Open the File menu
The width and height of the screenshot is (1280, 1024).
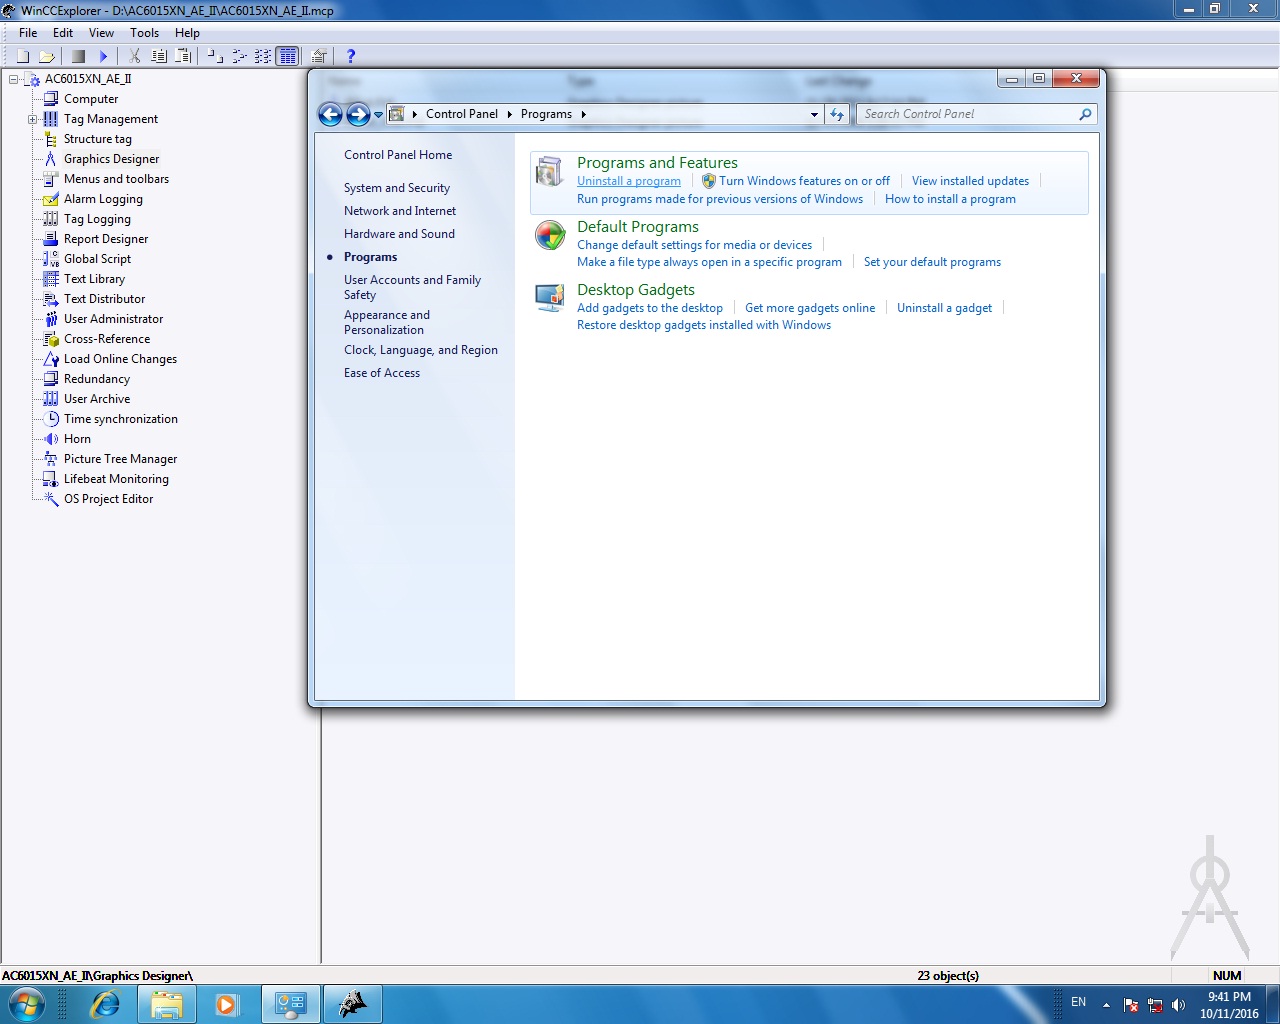(28, 33)
